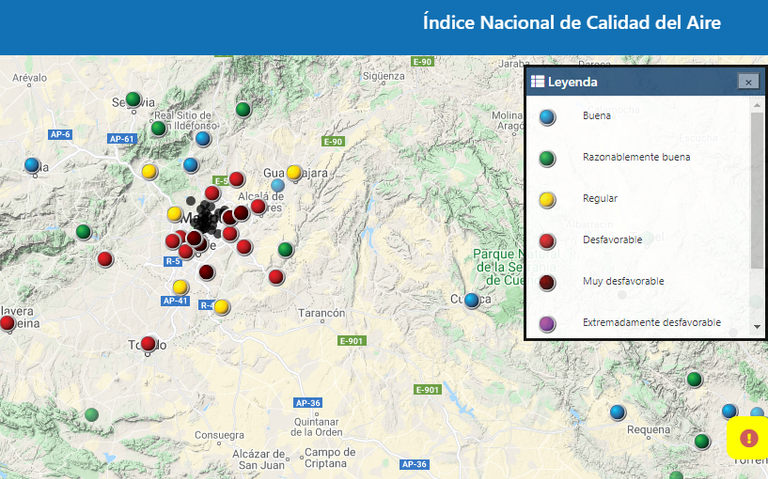The height and width of the screenshot is (479, 768).
Task: Select the yellow marker east of AP-61 sign
Action: point(149,171)
